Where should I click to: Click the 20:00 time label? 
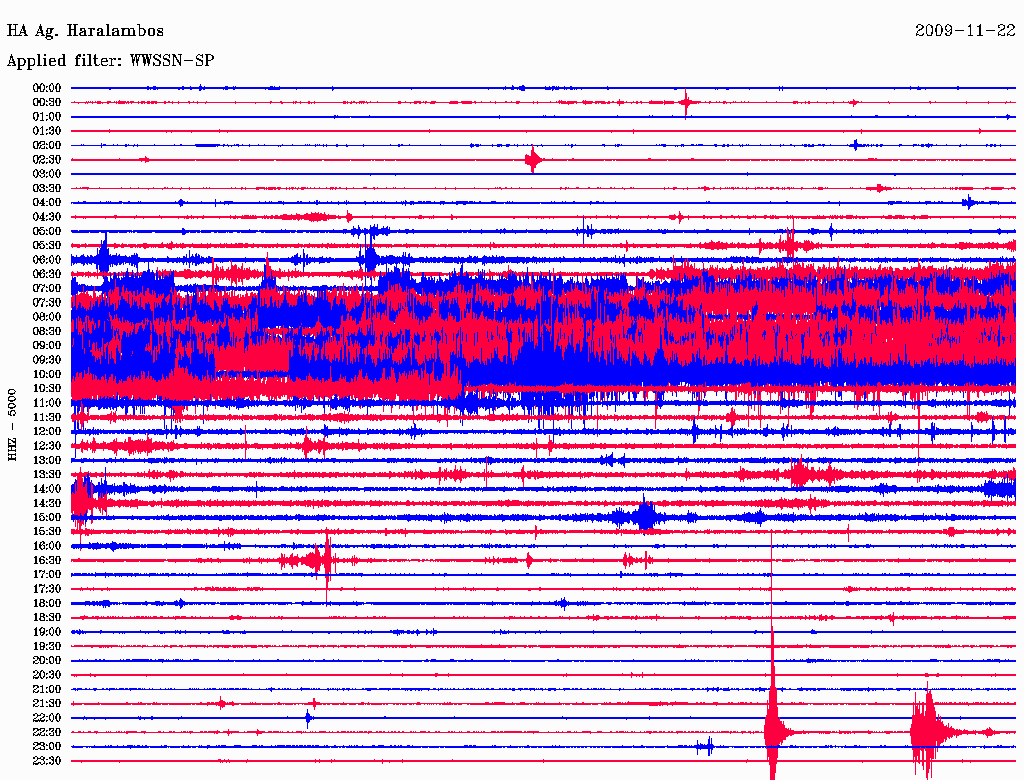[x=47, y=660]
